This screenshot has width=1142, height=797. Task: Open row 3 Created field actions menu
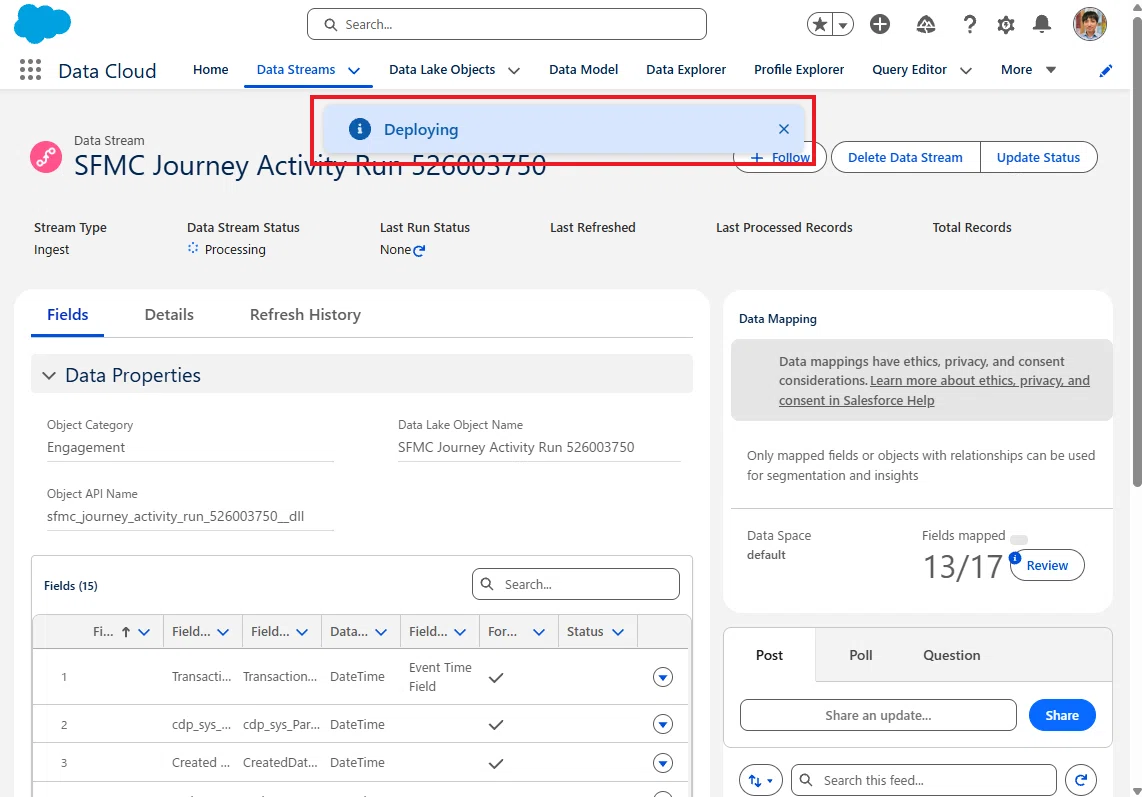[663, 763]
